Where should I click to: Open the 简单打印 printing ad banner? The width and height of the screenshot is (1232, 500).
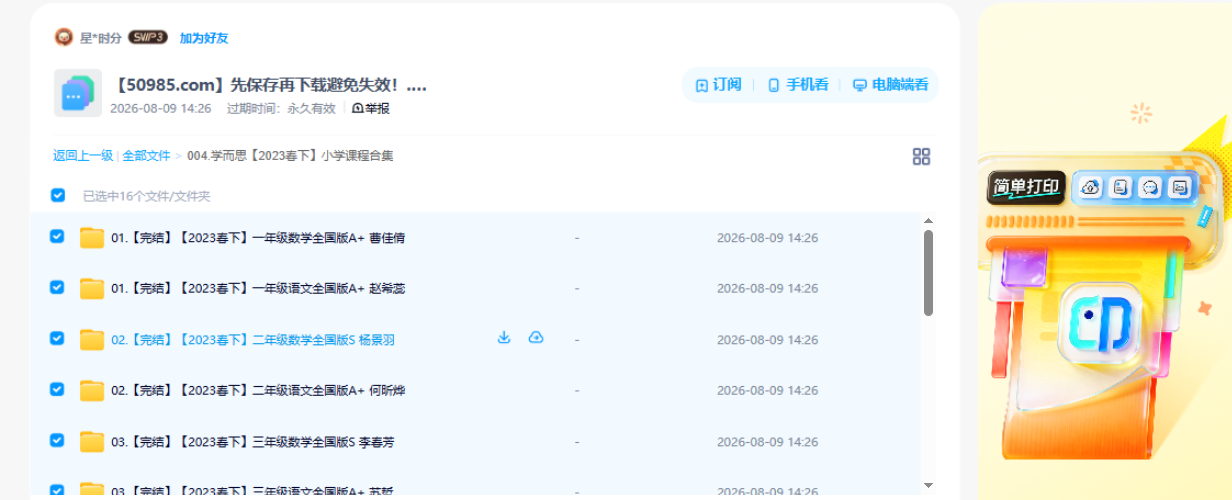point(1104,250)
